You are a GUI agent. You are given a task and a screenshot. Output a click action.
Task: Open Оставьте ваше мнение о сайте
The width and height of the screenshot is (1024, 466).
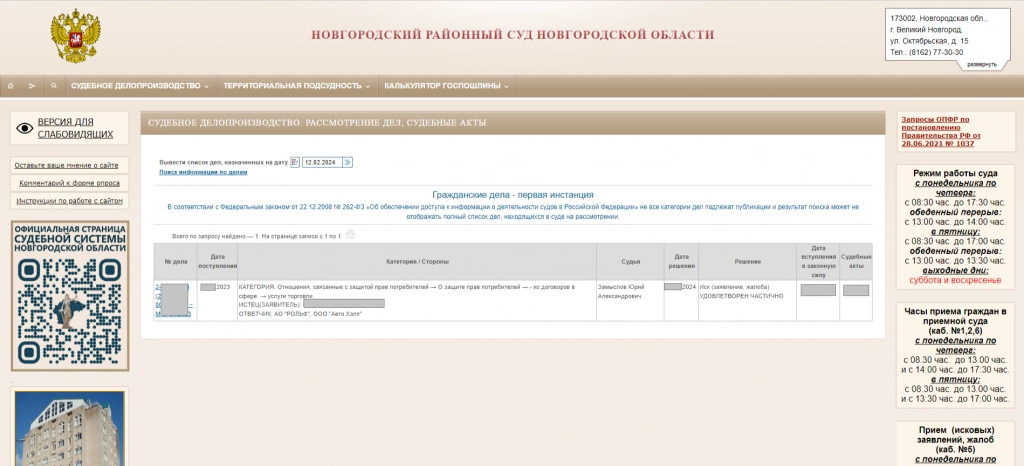click(x=67, y=165)
